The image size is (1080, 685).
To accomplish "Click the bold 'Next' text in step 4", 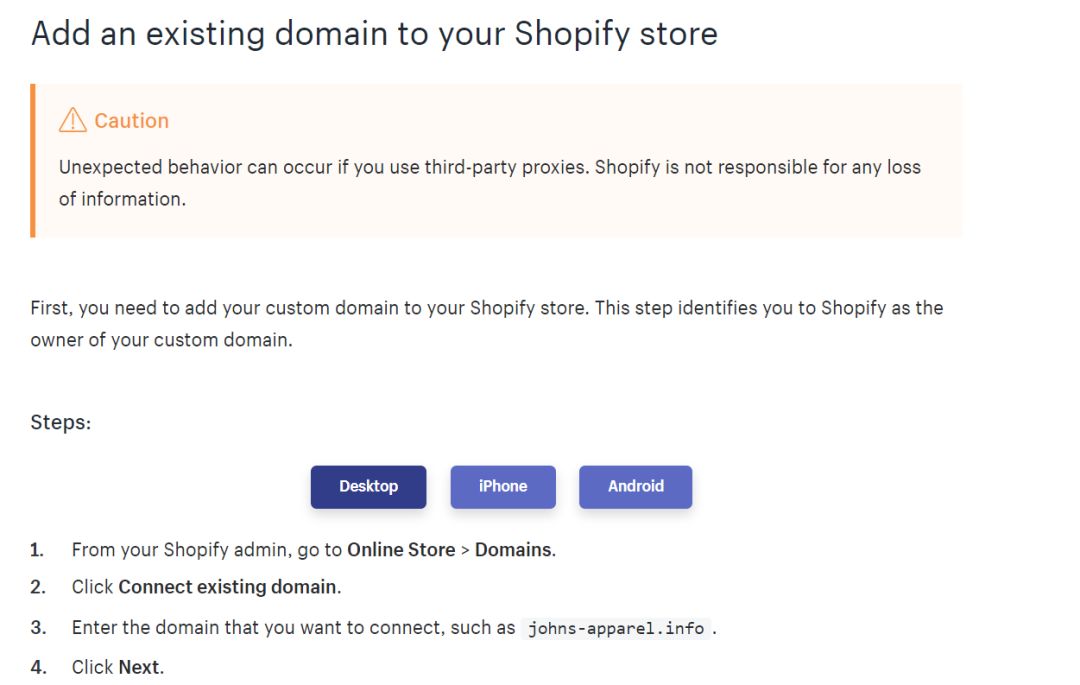I will pos(139,667).
